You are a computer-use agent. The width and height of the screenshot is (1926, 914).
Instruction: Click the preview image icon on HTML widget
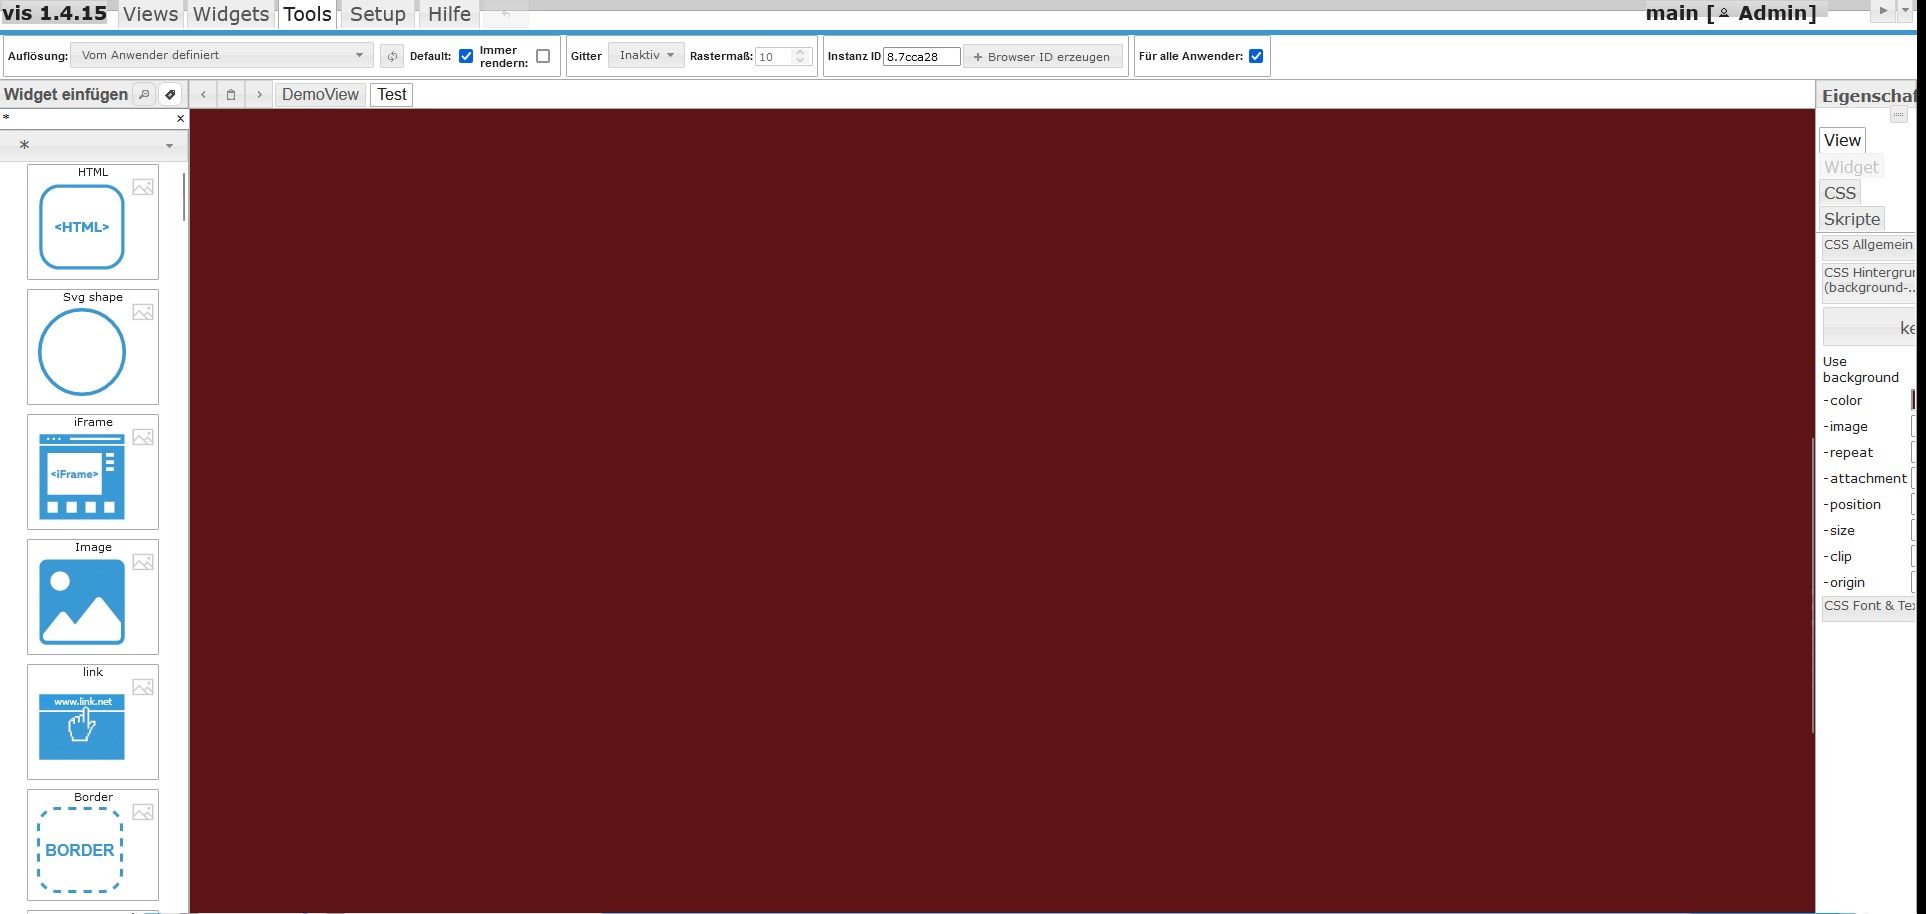pos(143,187)
